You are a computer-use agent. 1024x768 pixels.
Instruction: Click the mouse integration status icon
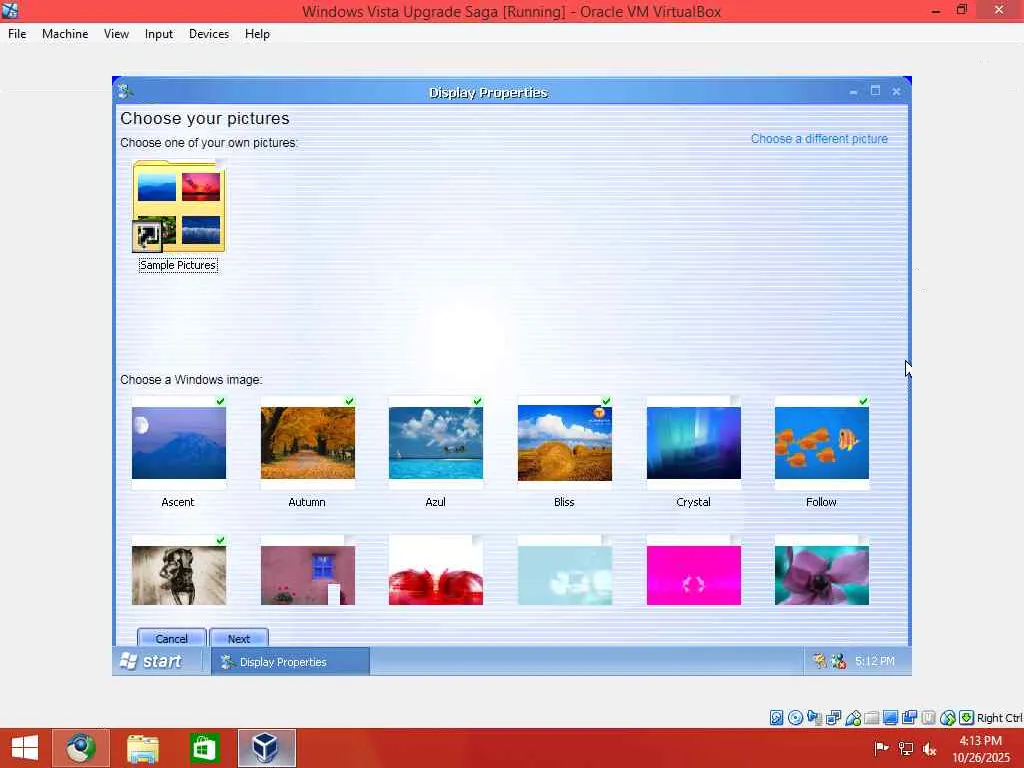point(948,718)
